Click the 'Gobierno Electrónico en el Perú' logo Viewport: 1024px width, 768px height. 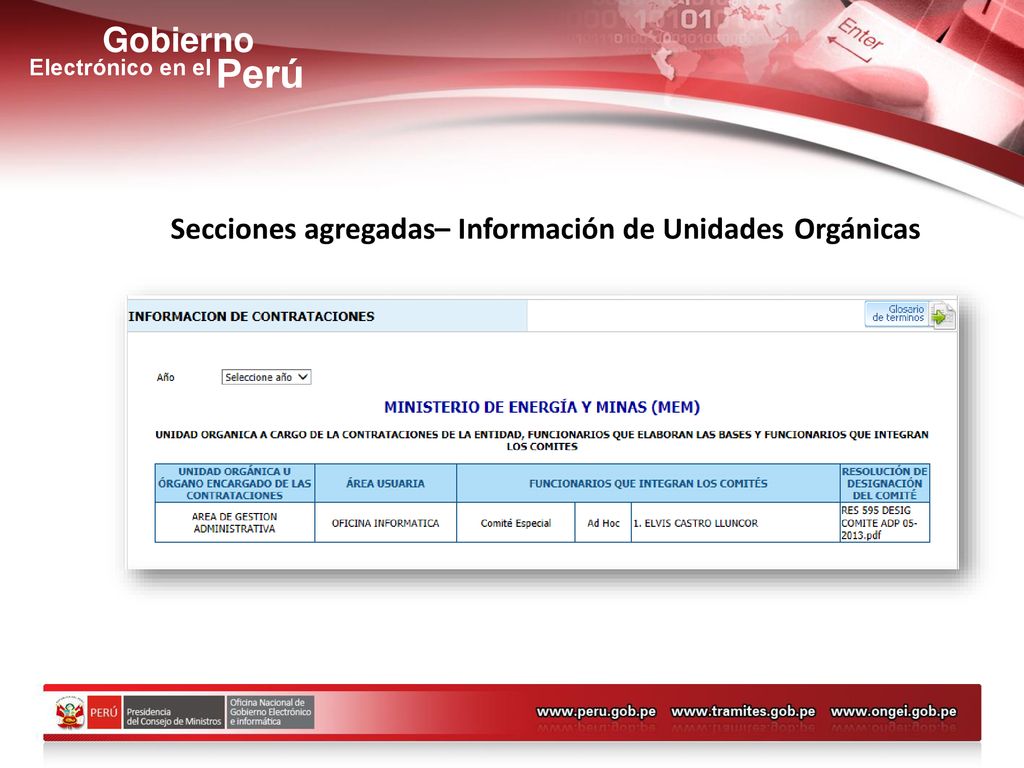click(x=167, y=57)
